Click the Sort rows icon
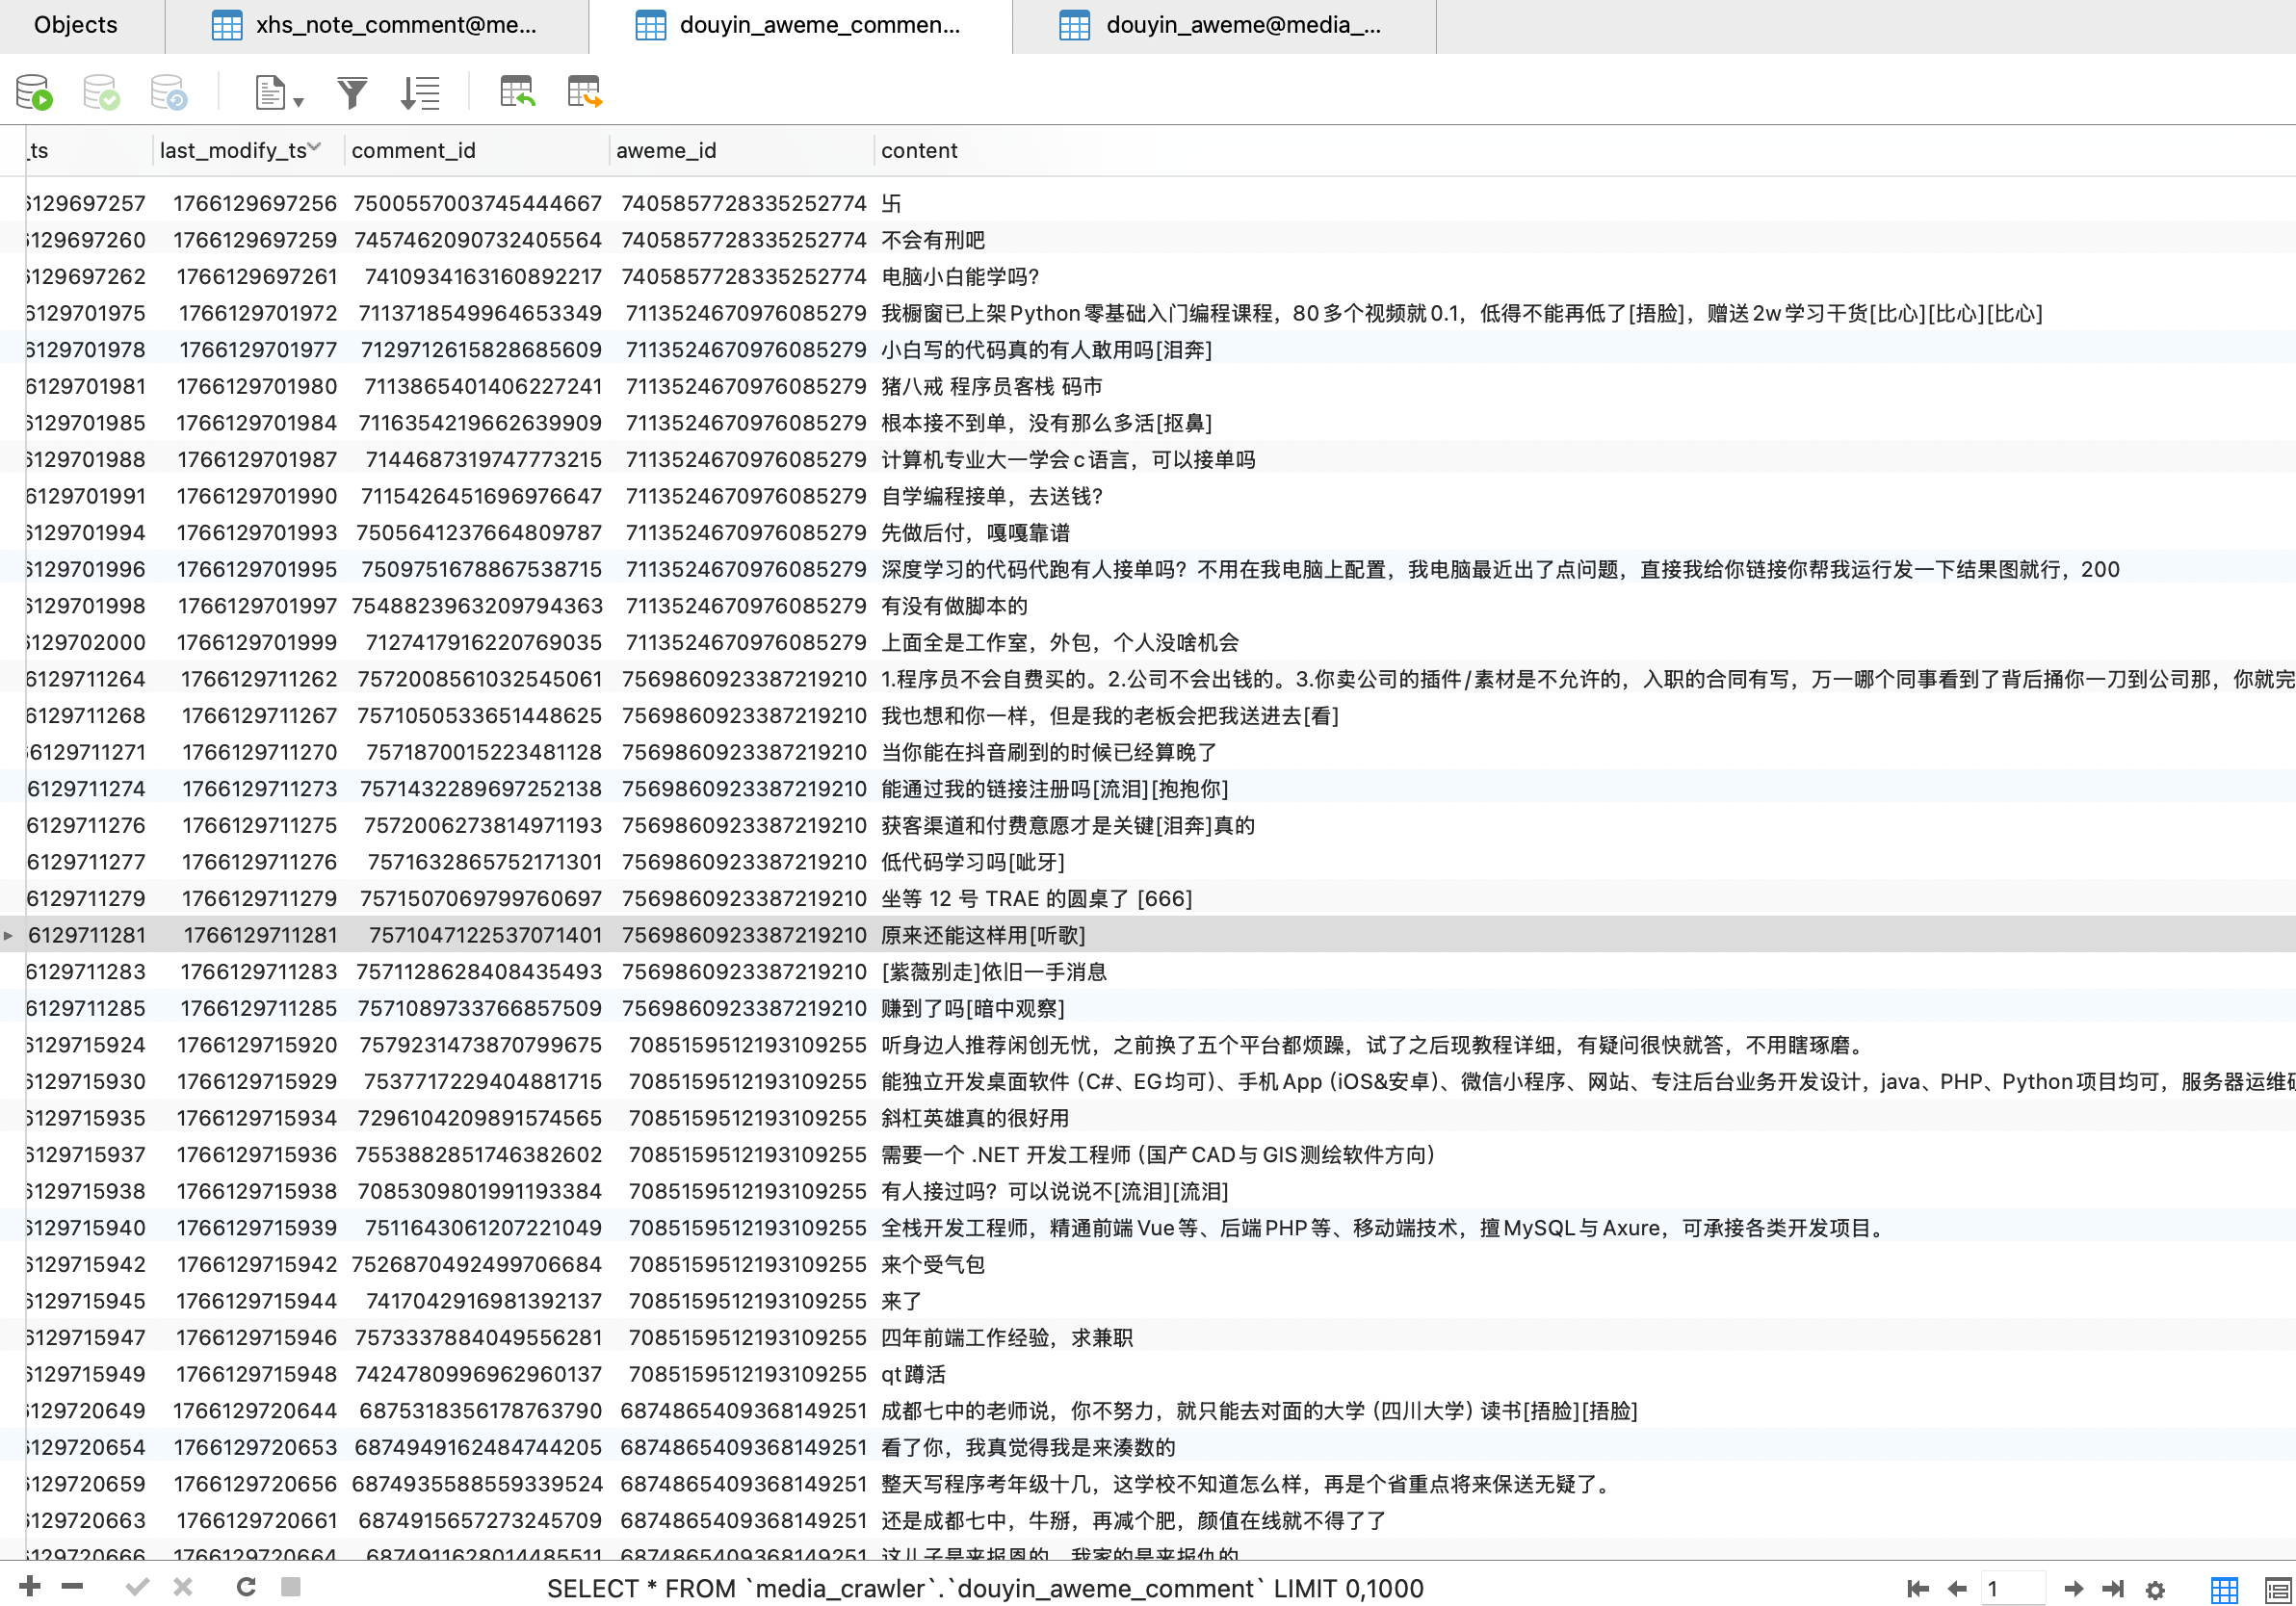The width and height of the screenshot is (2296, 1606). click(x=420, y=93)
